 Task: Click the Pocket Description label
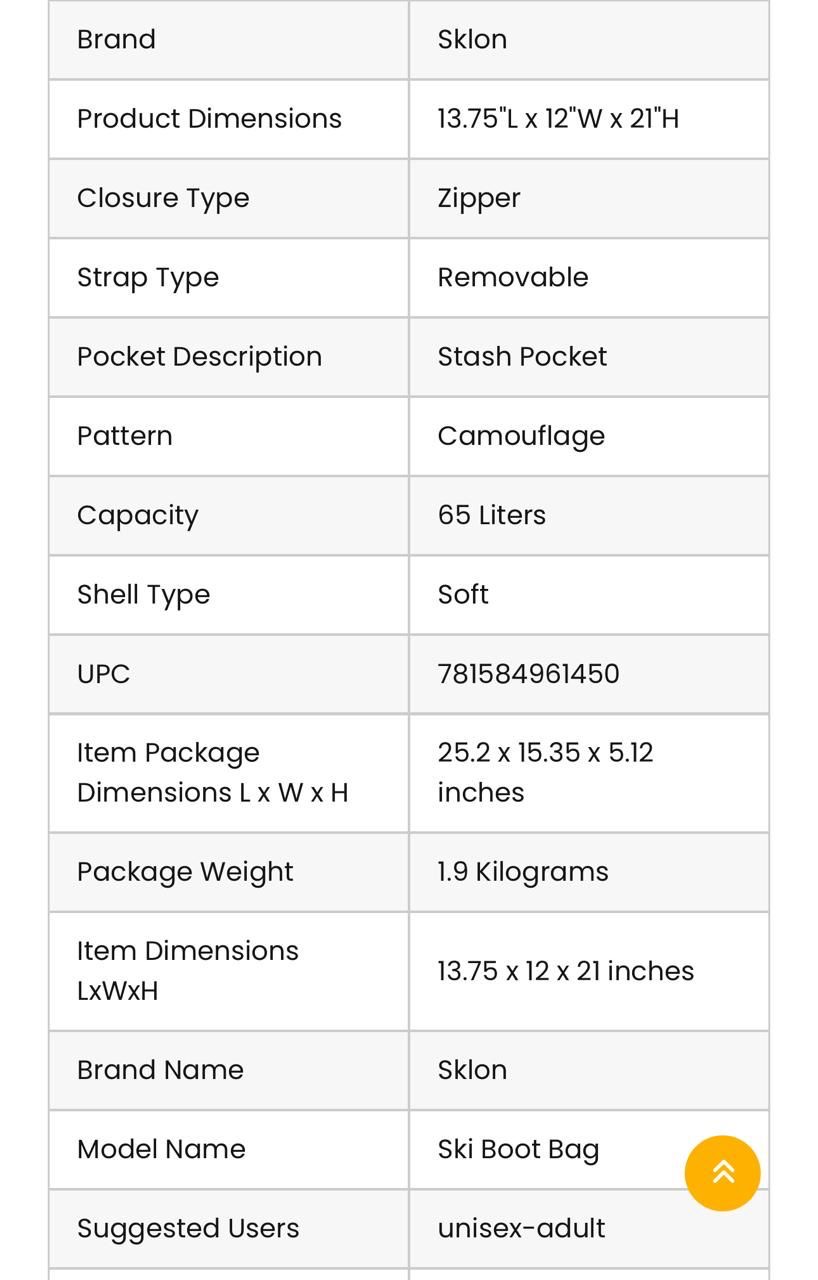point(199,357)
